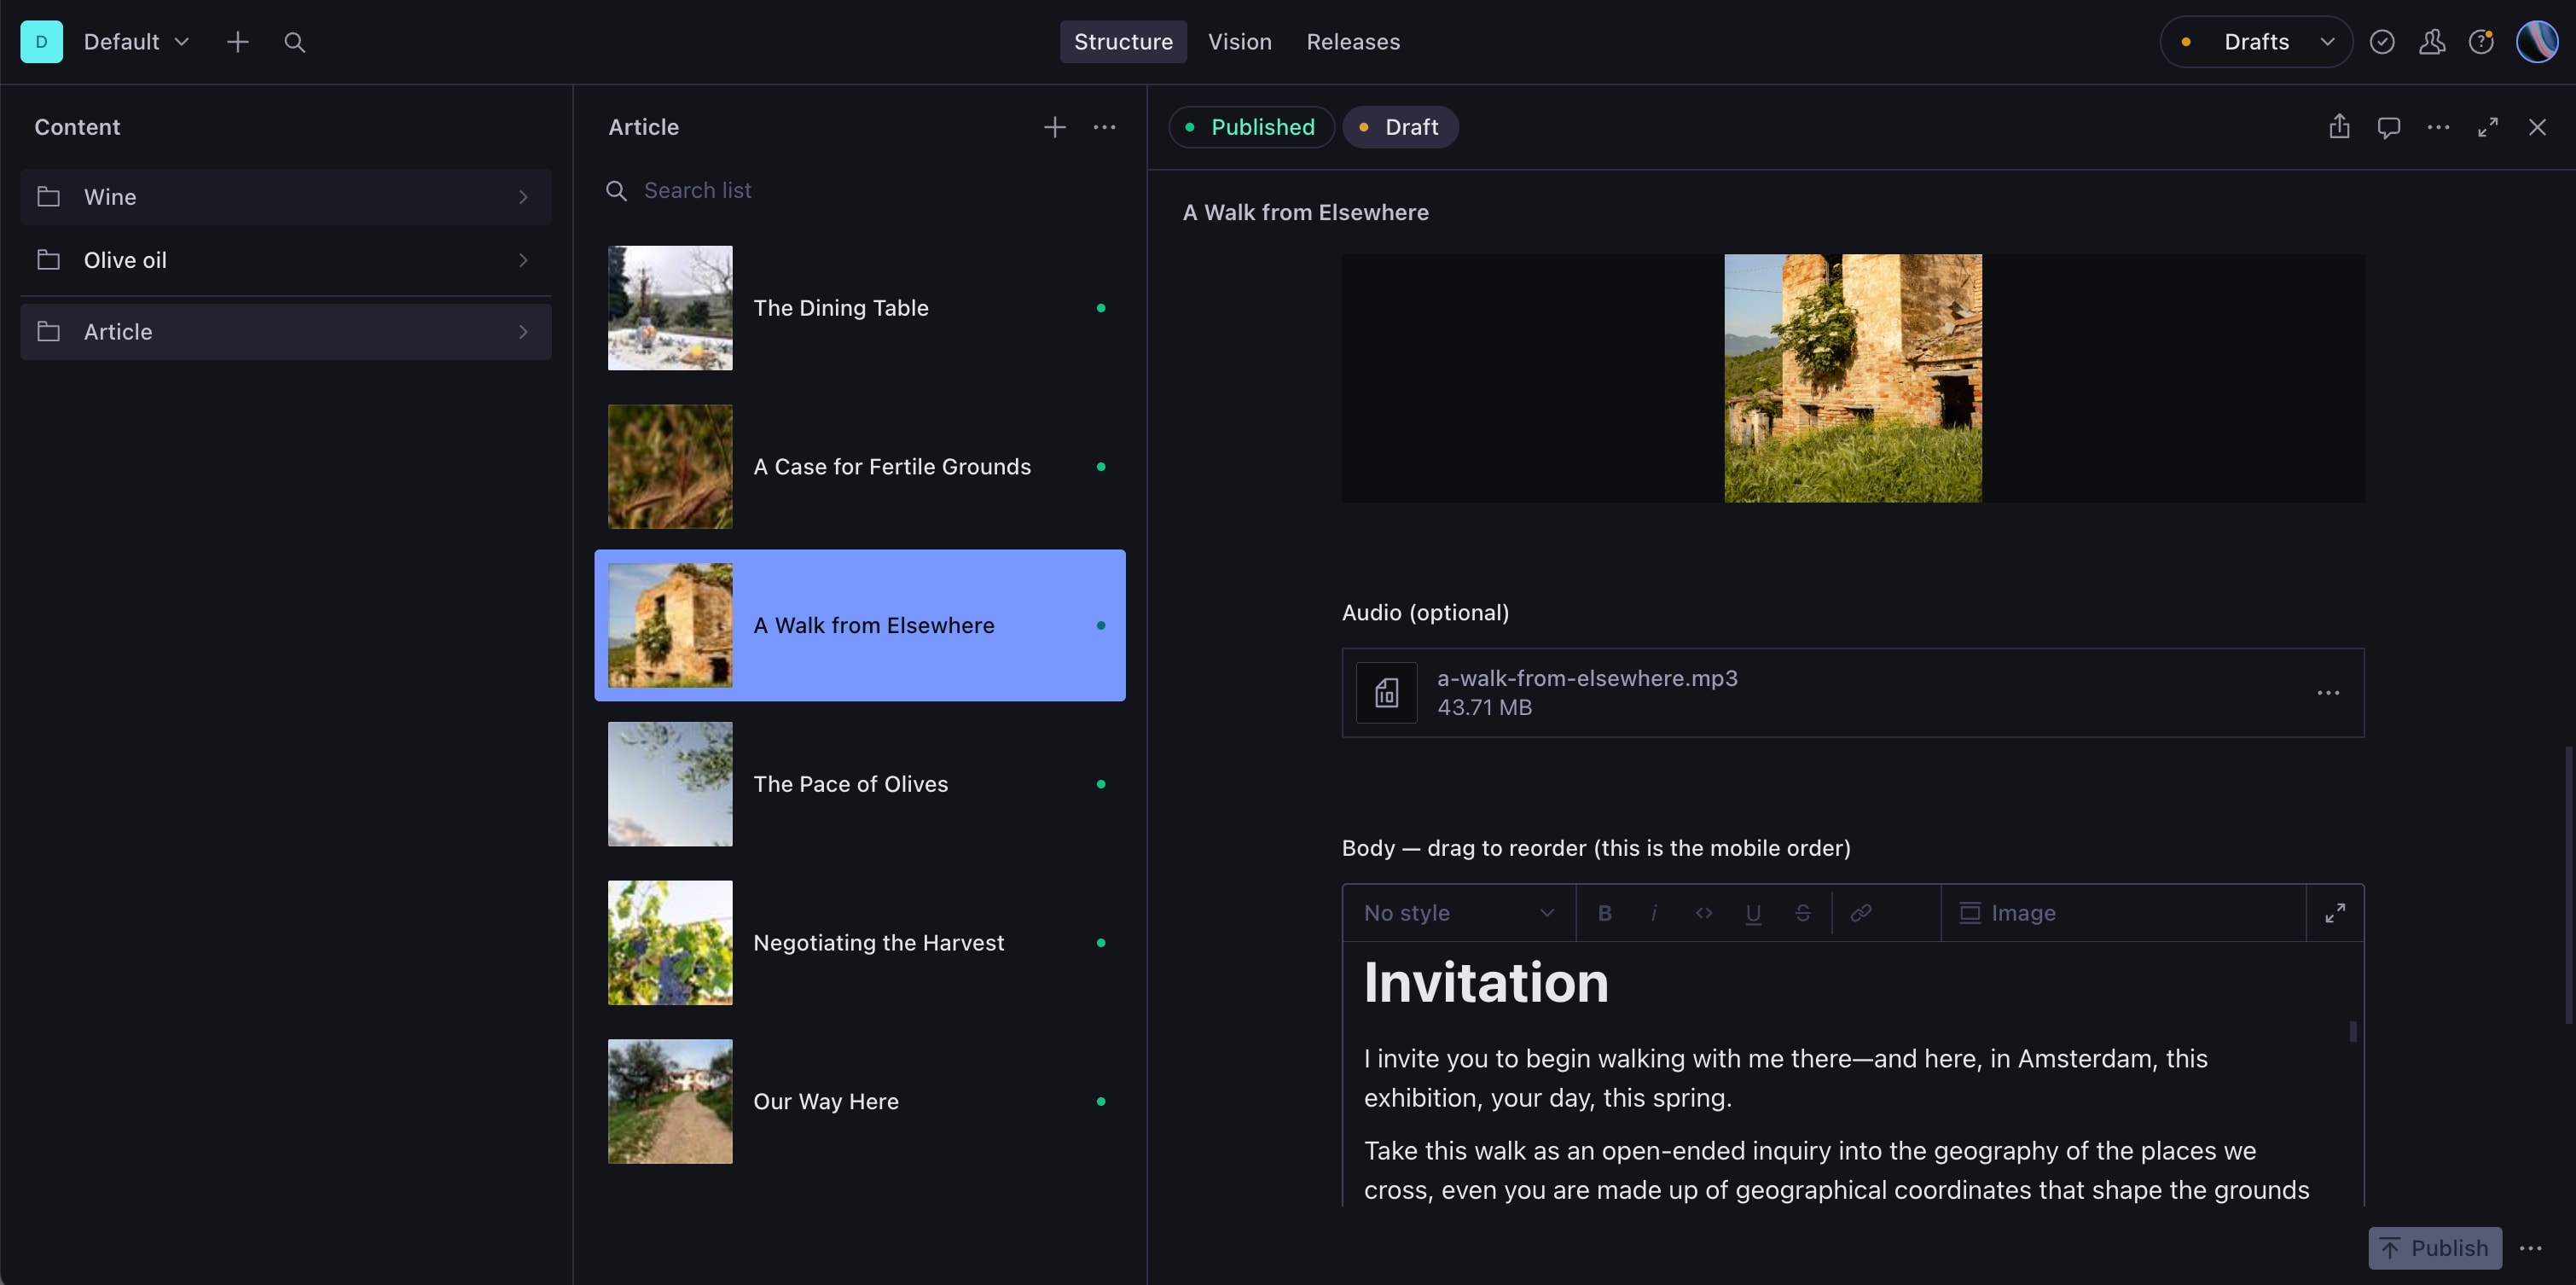This screenshot has width=2576, height=1285.
Task: Toggle underline formatting in body editor
Action: [x=1753, y=913]
